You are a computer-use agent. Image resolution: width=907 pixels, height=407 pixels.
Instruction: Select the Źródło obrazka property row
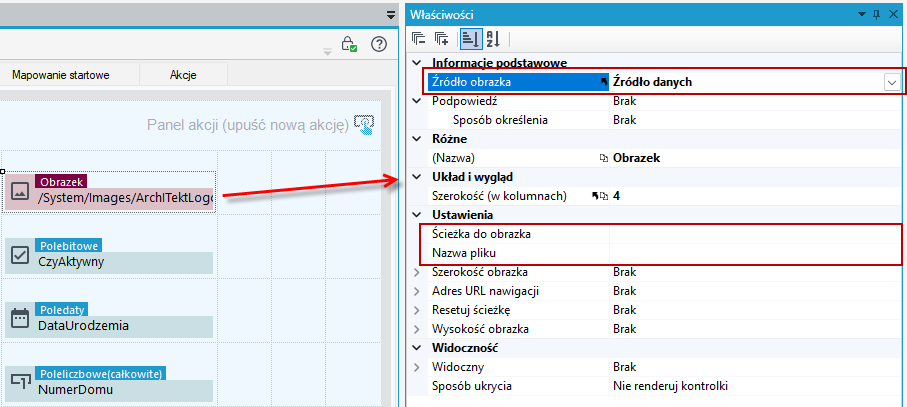(x=664, y=82)
